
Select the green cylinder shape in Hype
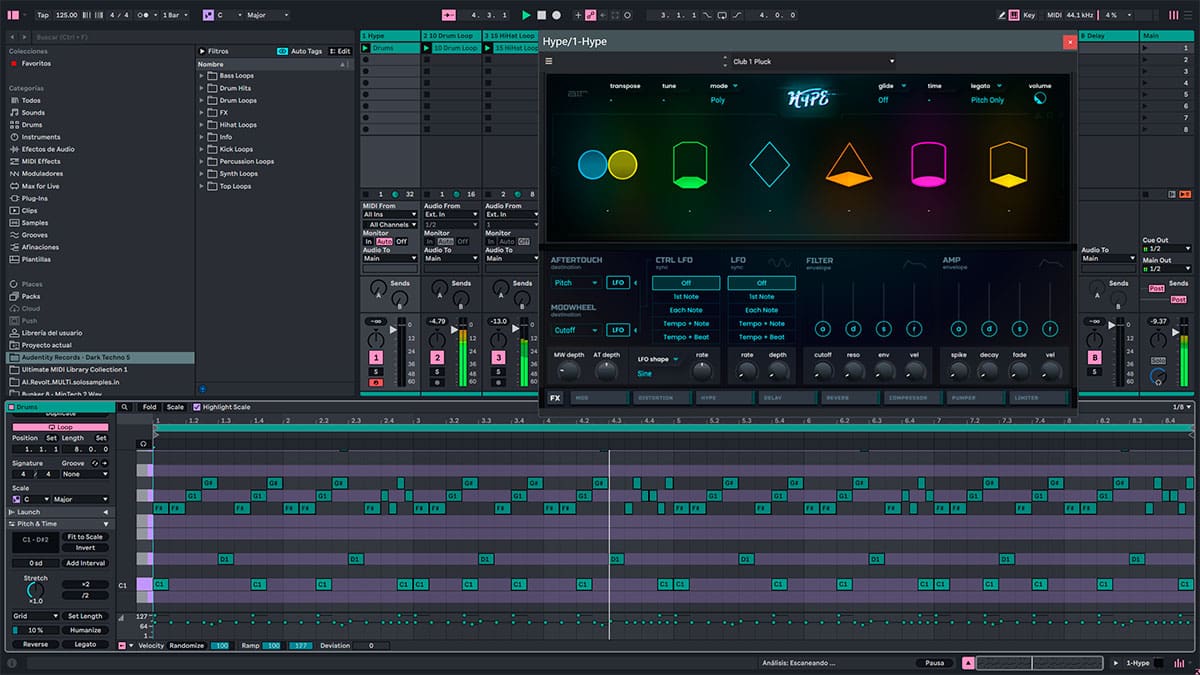(688, 165)
